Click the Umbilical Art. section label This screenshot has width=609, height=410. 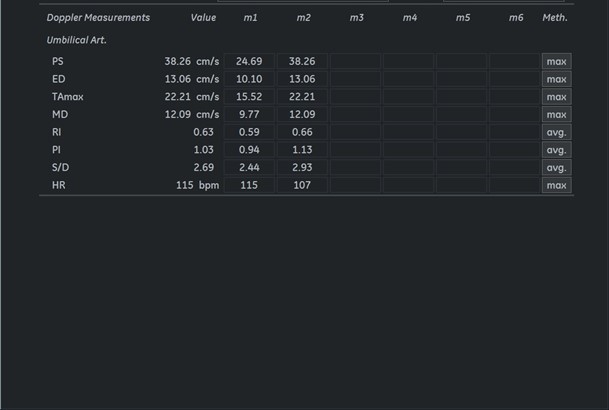(x=77, y=40)
